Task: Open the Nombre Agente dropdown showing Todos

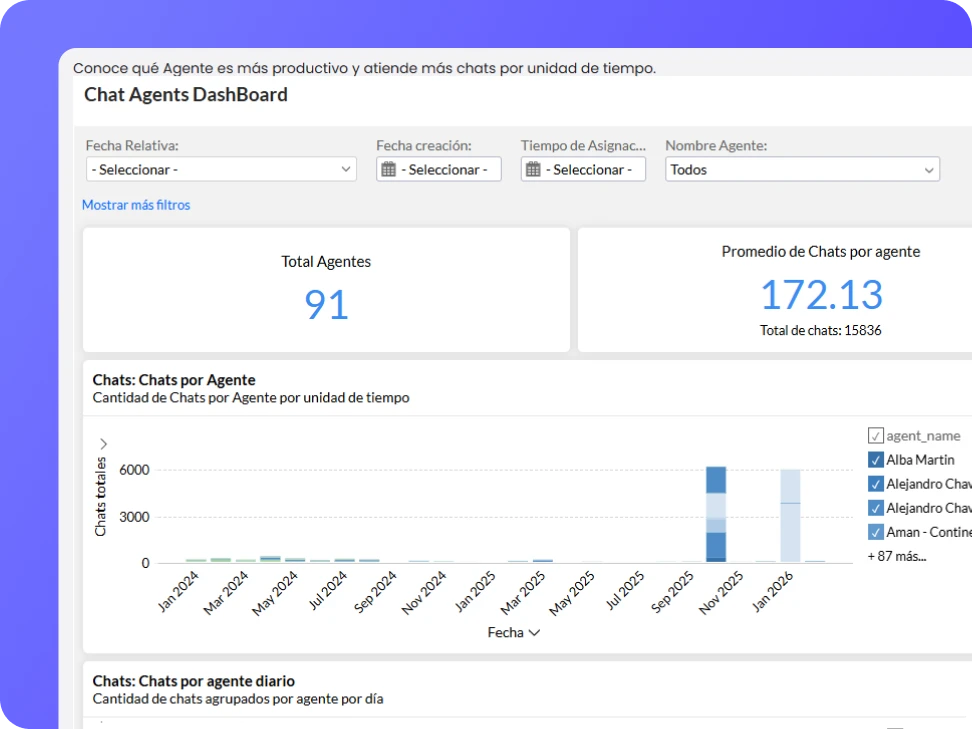Action: (x=802, y=170)
